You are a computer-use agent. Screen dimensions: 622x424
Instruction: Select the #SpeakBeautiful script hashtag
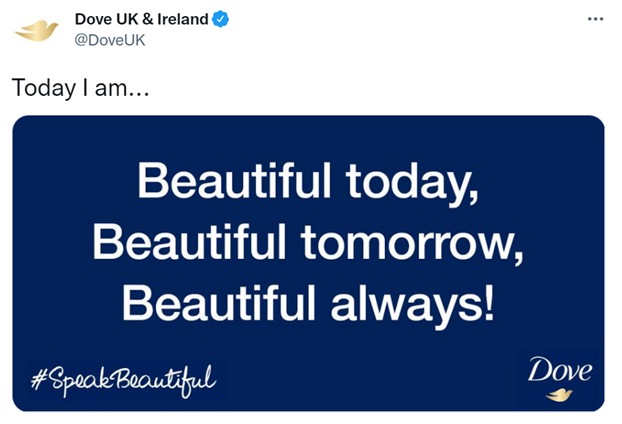pyautogui.click(x=124, y=380)
